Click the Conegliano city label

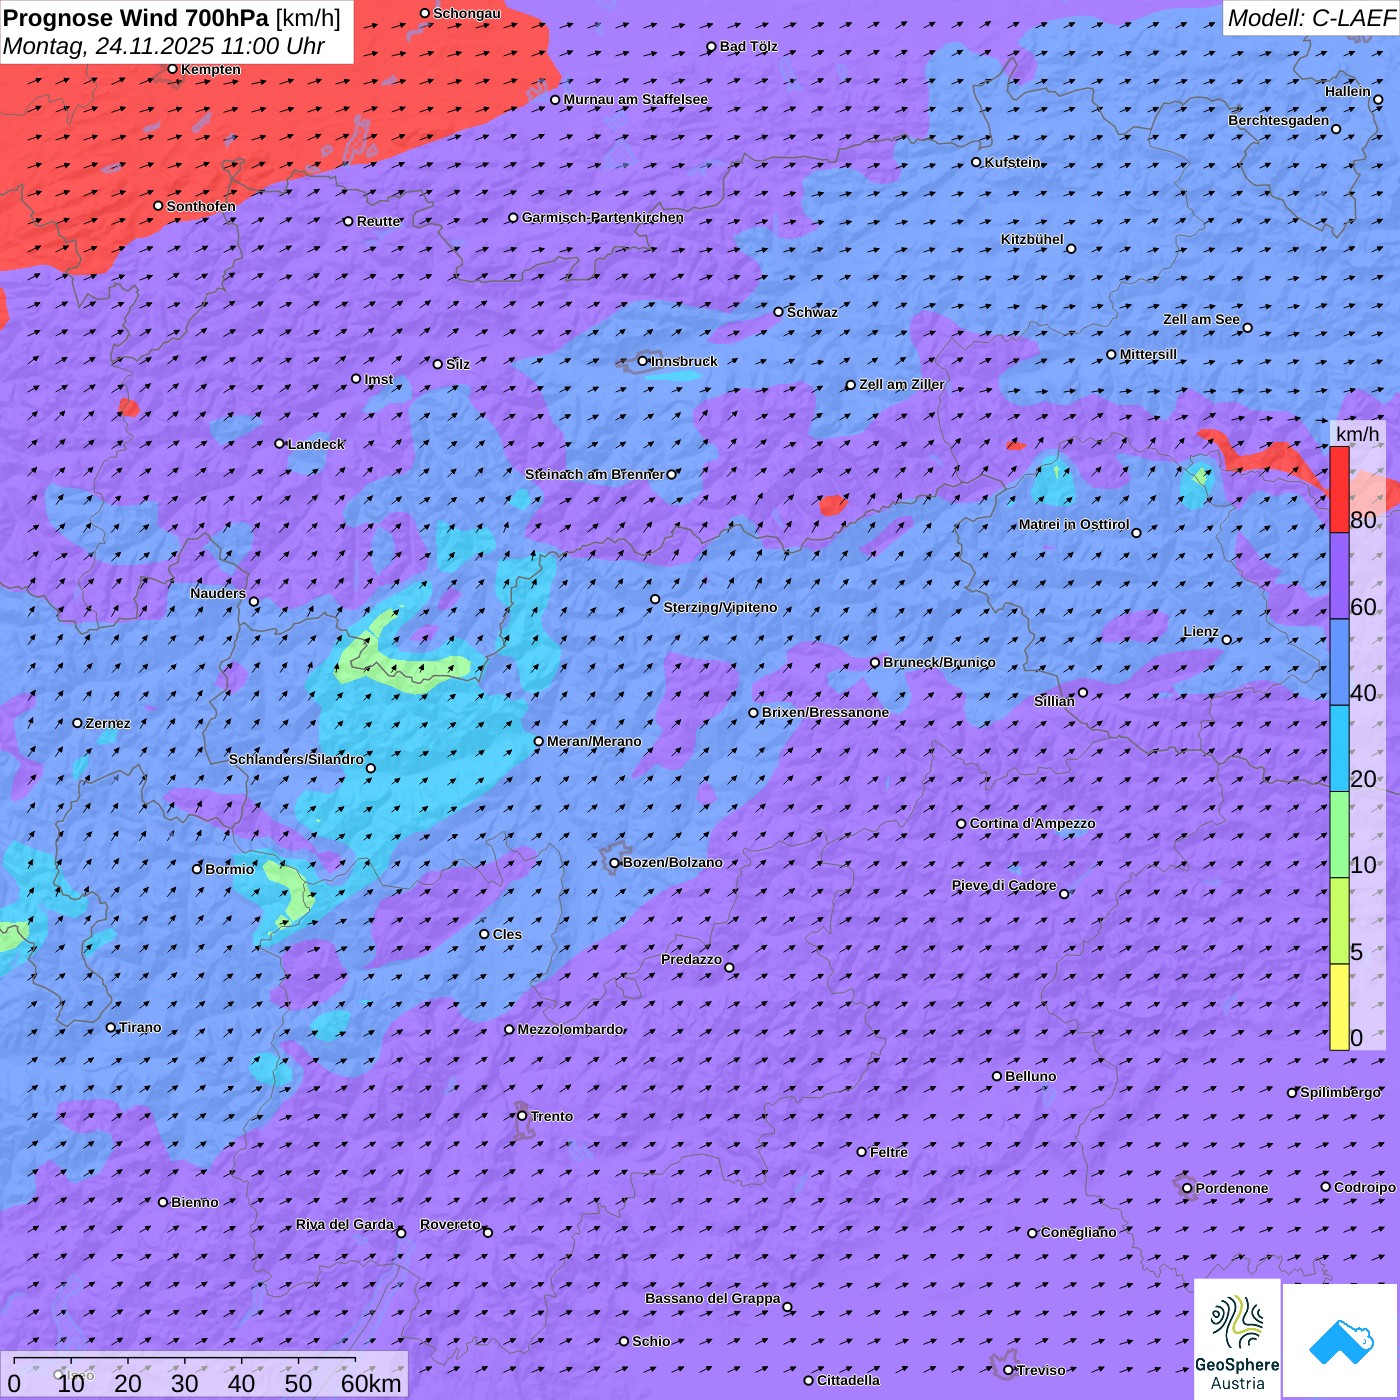tap(1079, 1232)
